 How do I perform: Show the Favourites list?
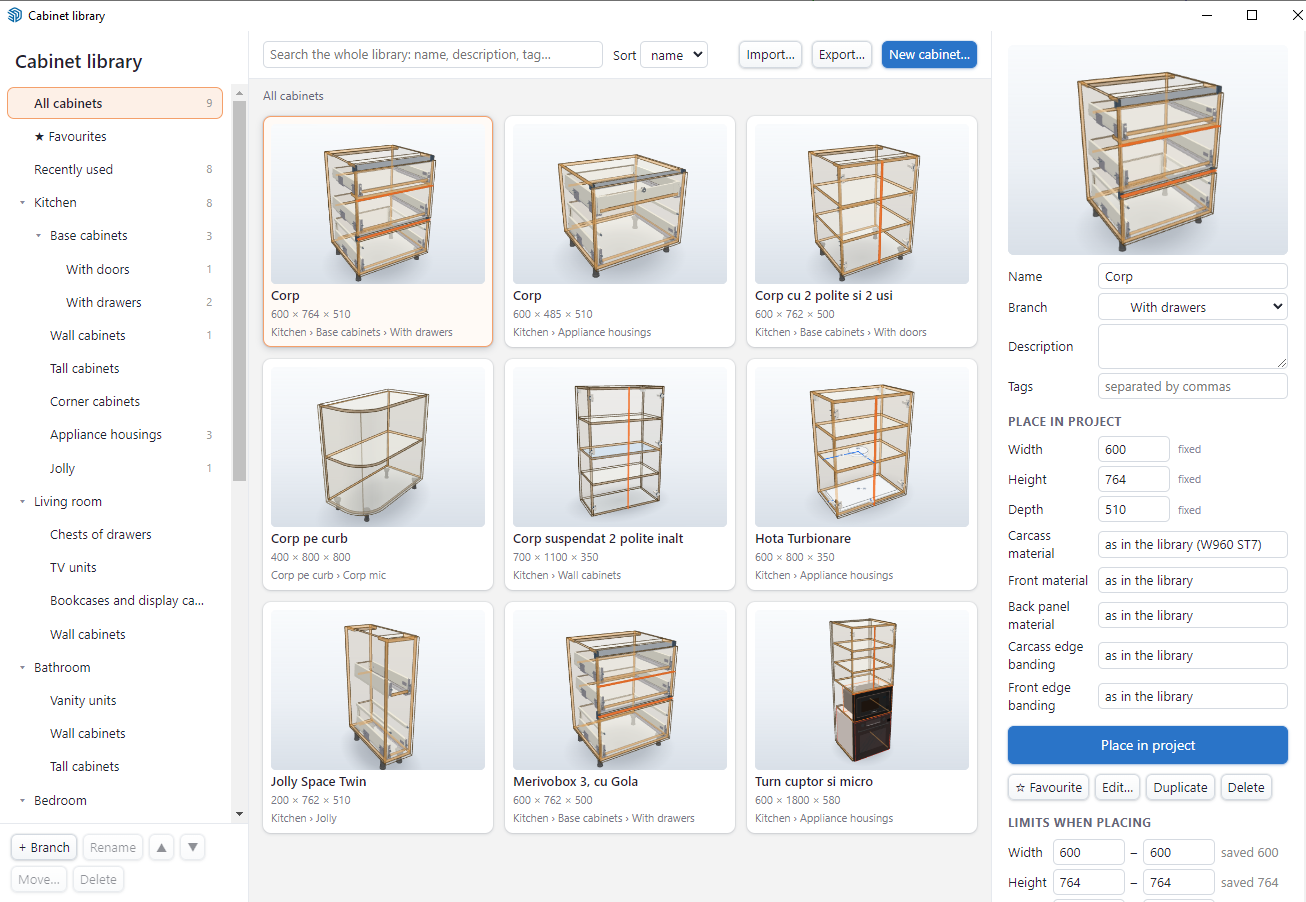click(x=115, y=136)
